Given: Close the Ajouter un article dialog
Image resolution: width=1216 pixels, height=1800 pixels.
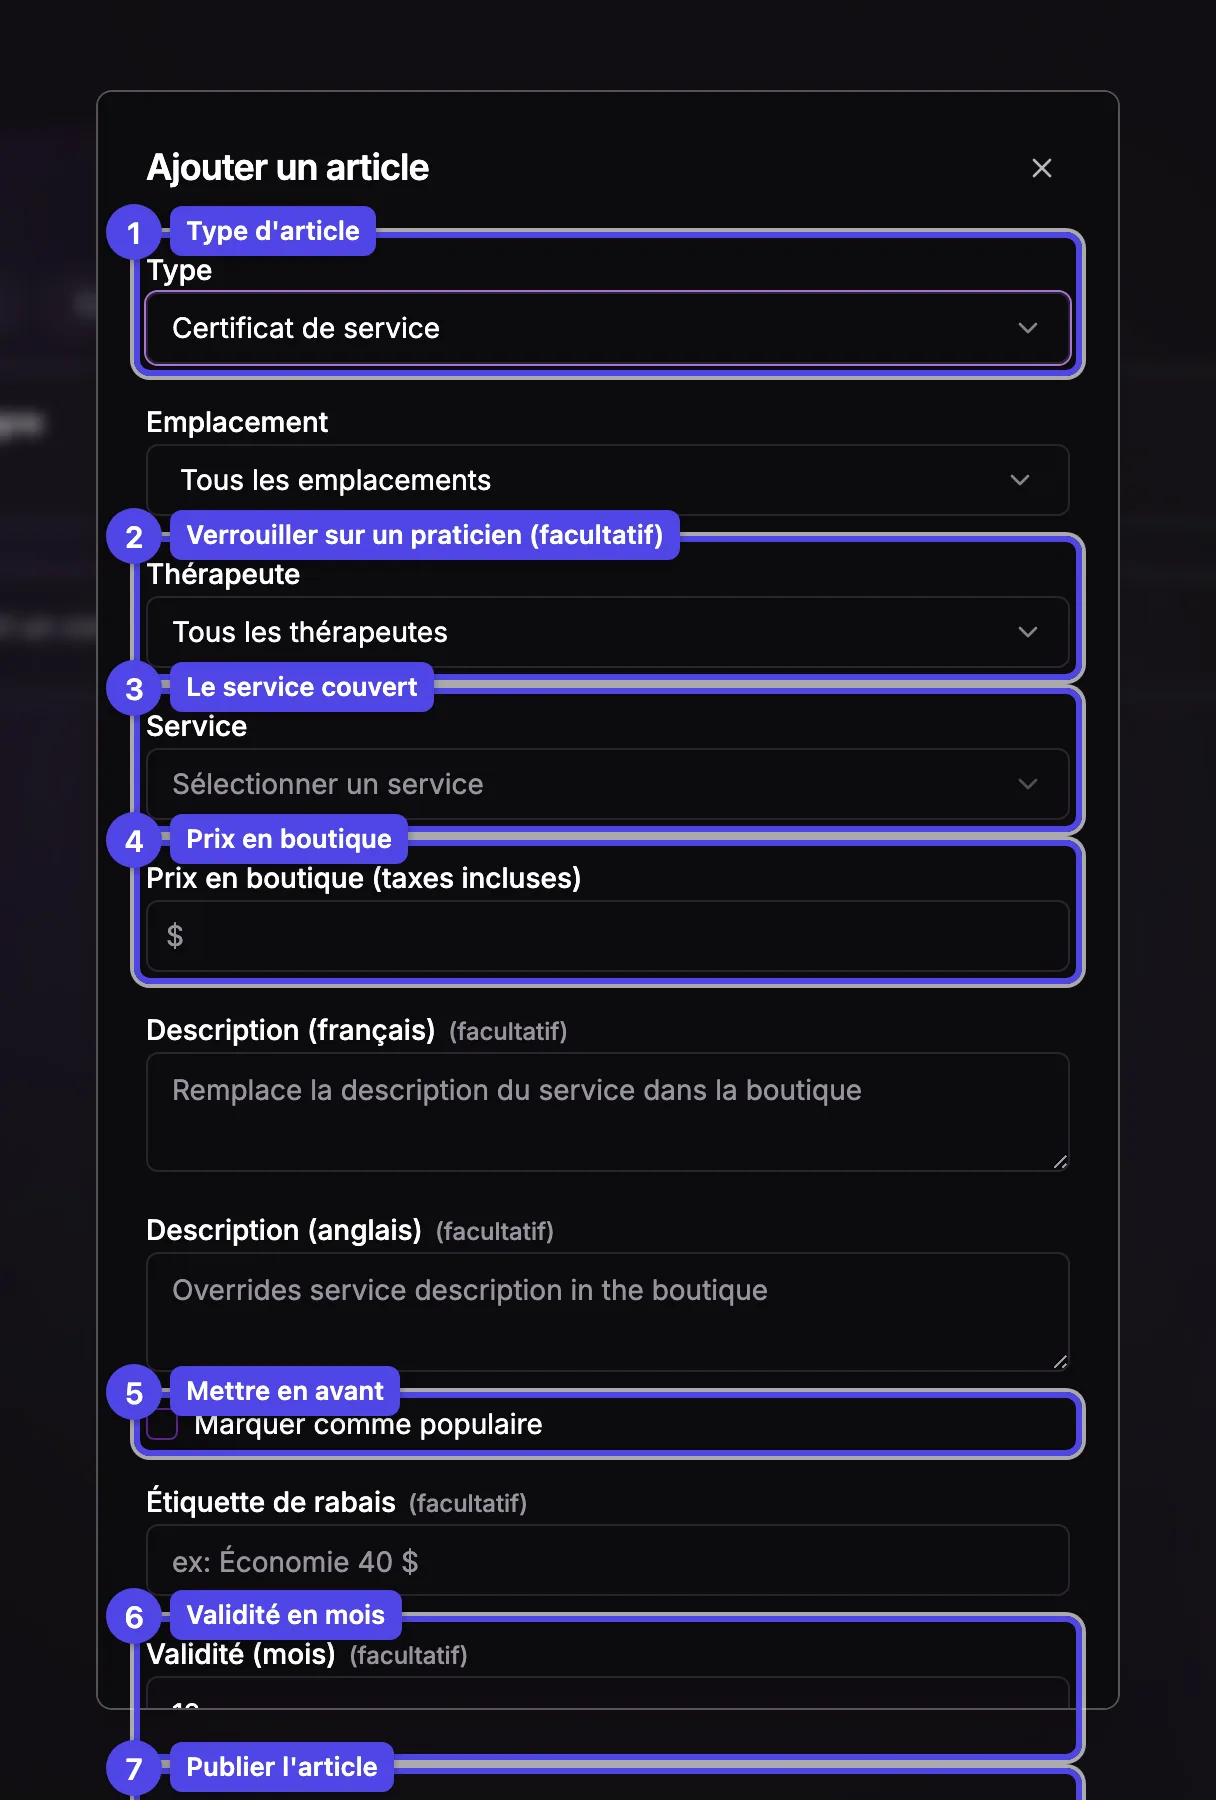Looking at the screenshot, I should pos(1041,168).
